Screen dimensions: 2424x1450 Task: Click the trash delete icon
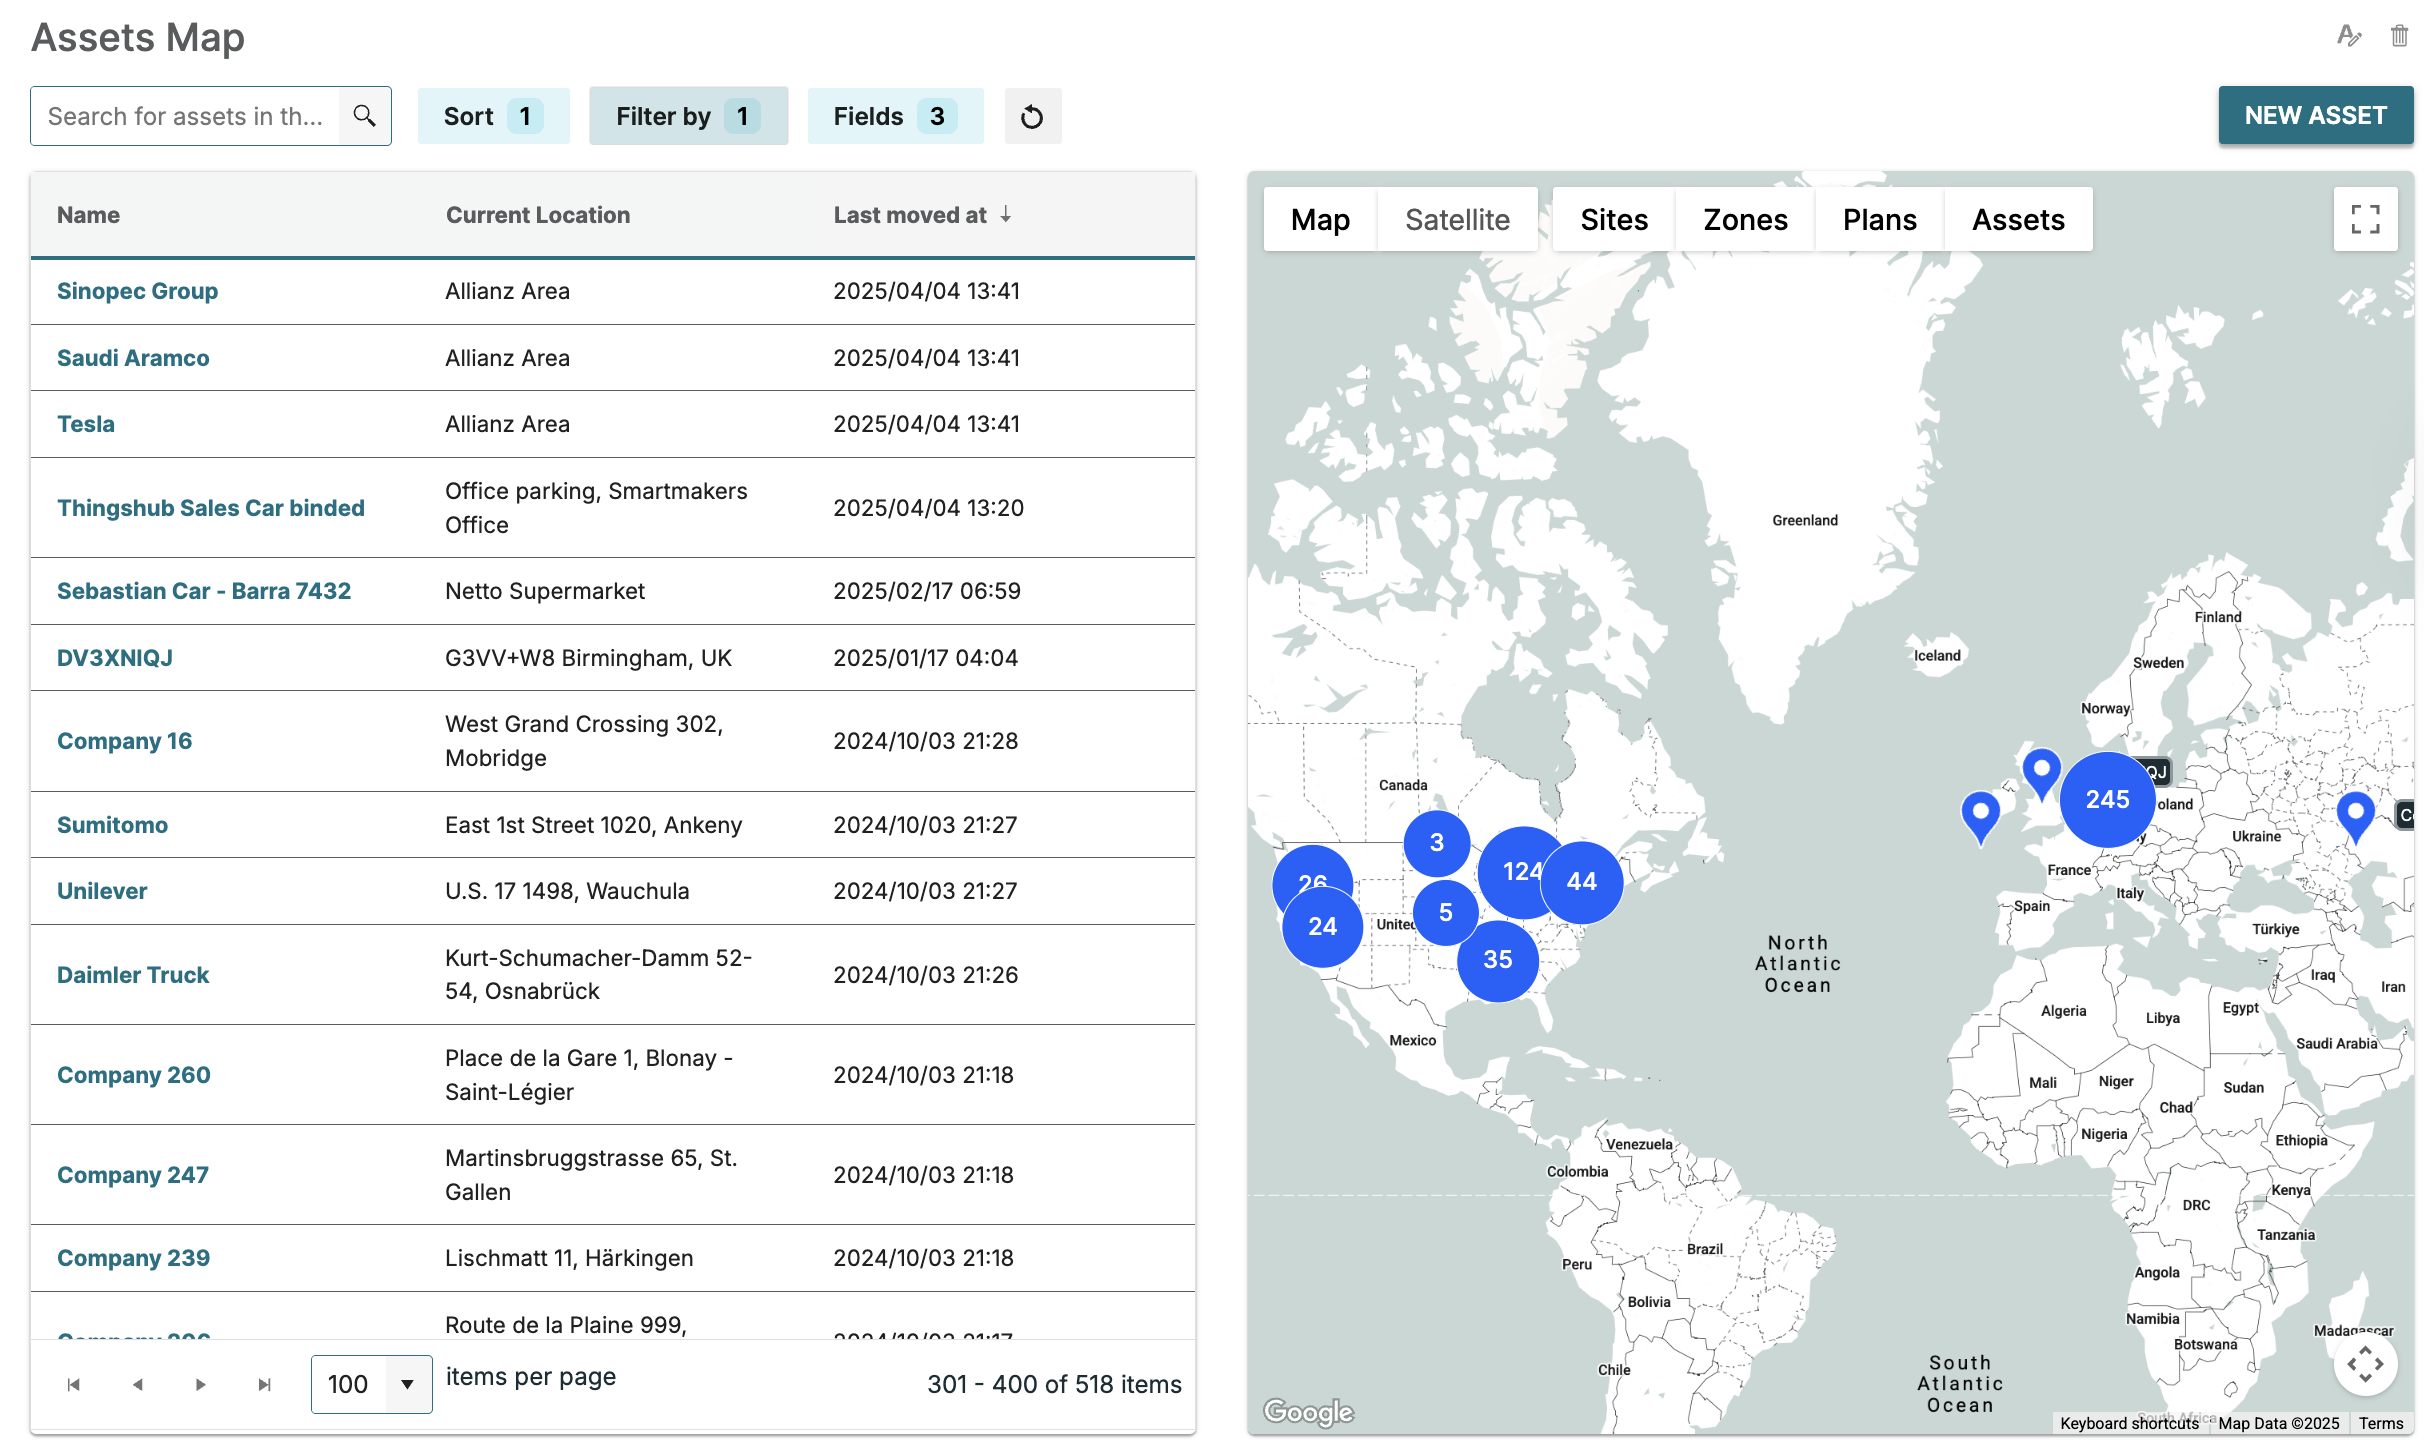[2399, 36]
